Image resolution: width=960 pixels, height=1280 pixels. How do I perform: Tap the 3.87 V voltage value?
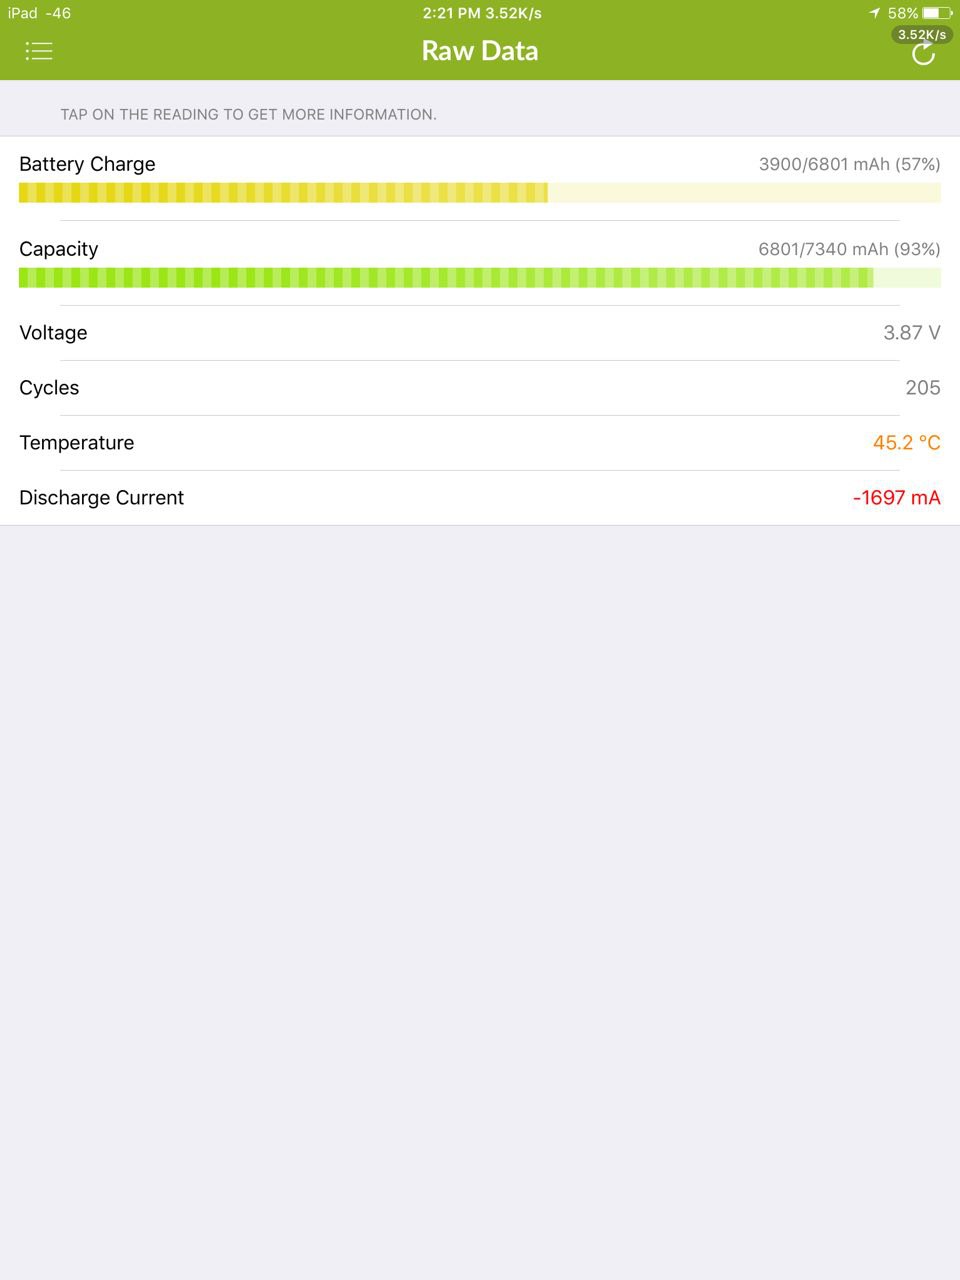912,333
